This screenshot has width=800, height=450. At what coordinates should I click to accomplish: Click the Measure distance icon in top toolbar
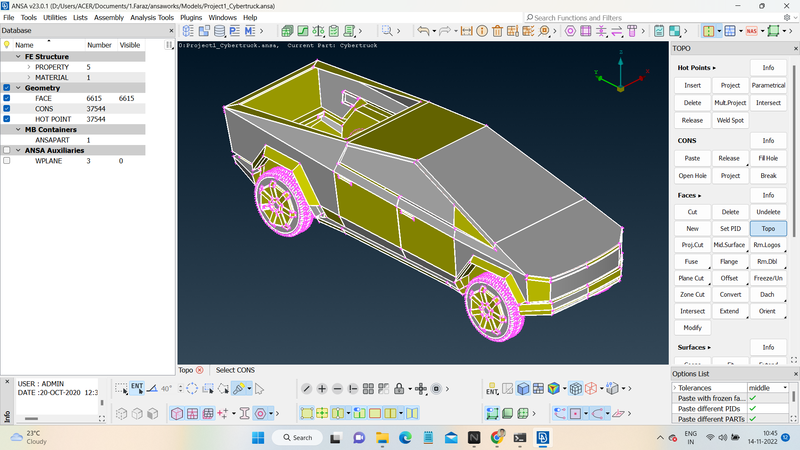(466, 31)
